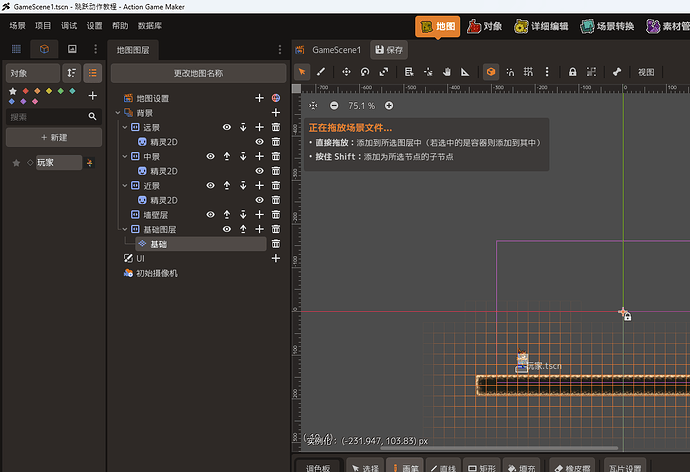Select the rotate tool in toolbar
The width and height of the screenshot is (690, 472).
click(x=365, y=72)
